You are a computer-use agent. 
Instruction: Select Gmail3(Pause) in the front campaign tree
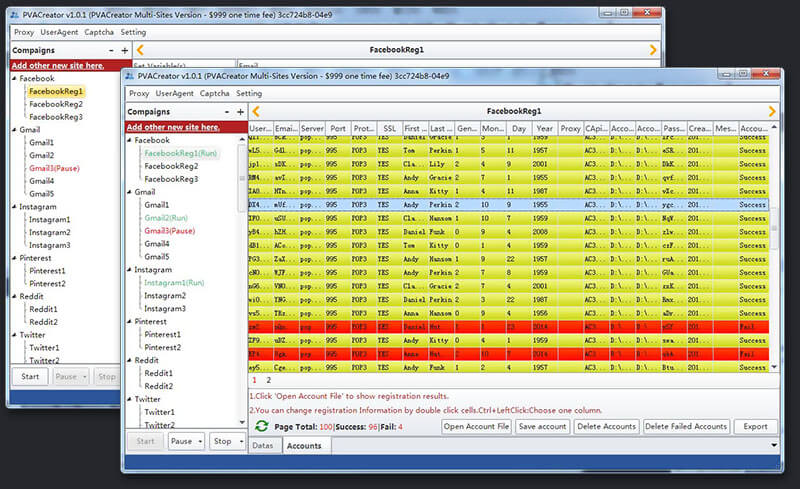tap(169, 231)
